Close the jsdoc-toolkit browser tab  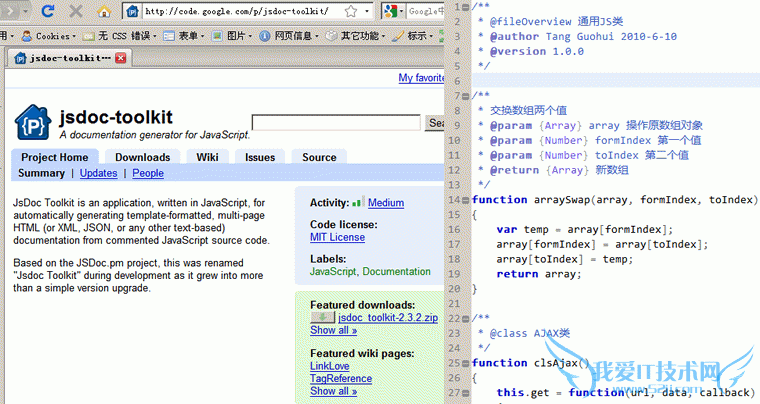click(x=121, y=58)
